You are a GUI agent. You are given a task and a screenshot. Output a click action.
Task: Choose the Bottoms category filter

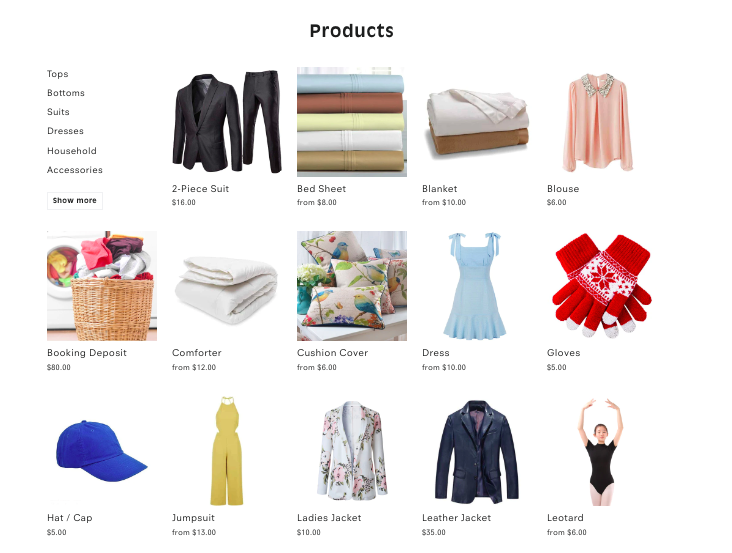[66, 93]
